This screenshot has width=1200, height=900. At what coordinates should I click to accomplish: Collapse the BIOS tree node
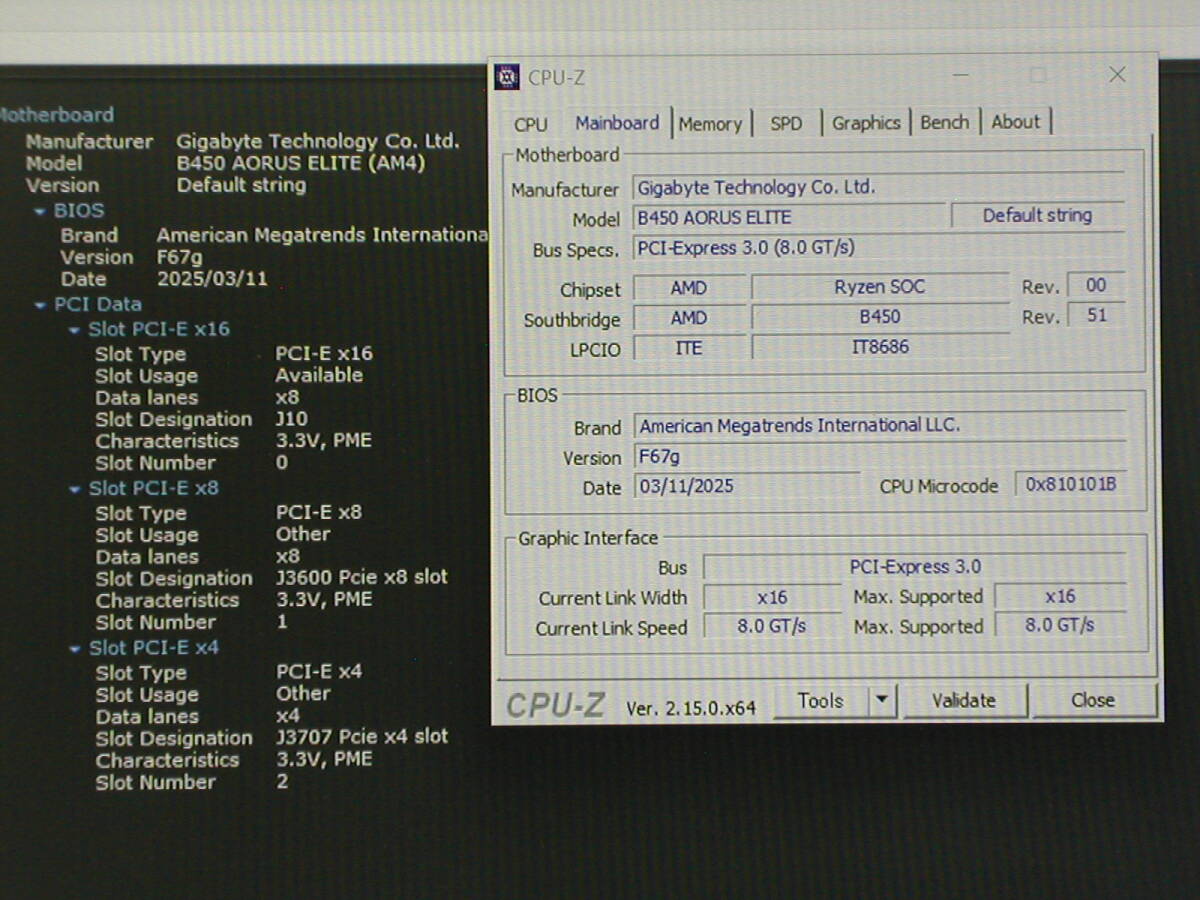40,211
